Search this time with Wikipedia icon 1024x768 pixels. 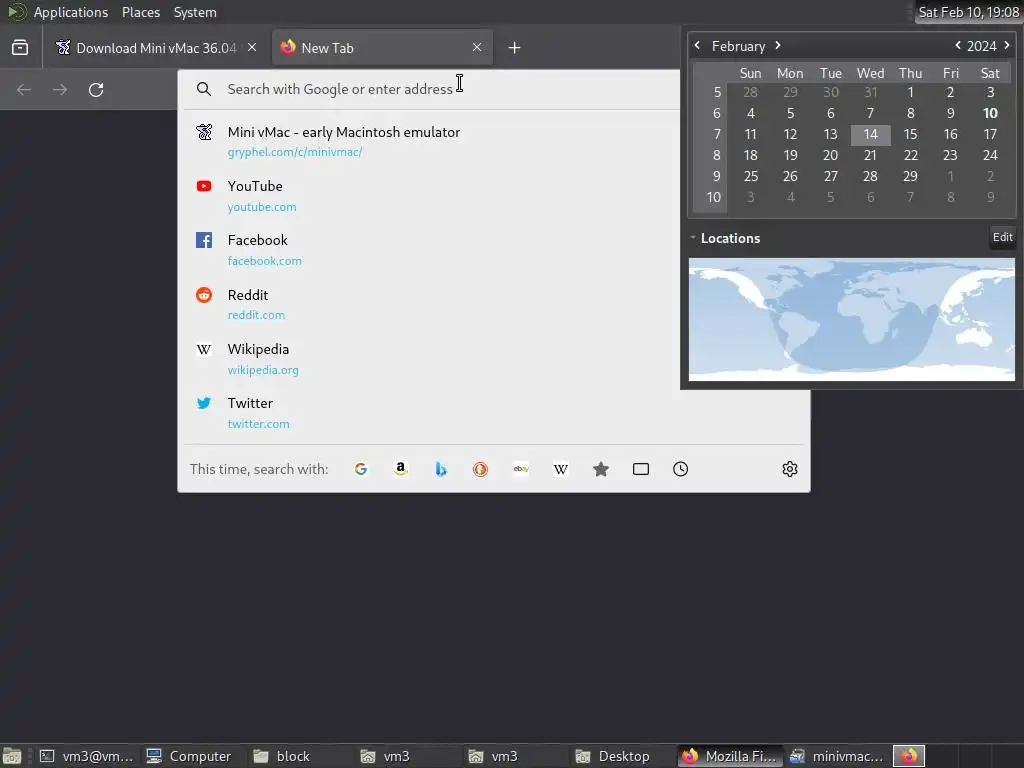pyautogui.click(x=560, y=469)
